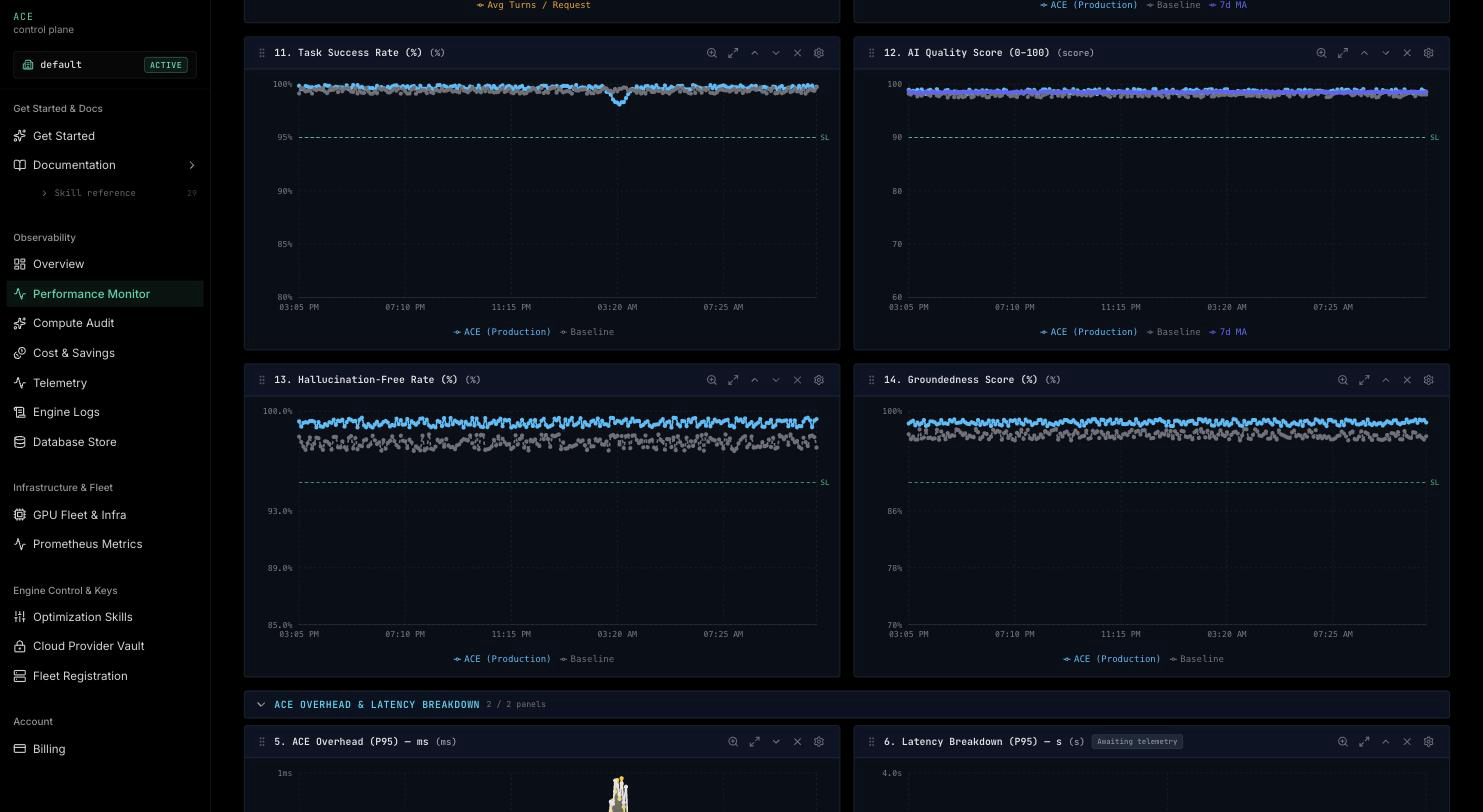Open Hallucination-Free Rate panel settings
This screenshot has height=812, width=1483.
tap(819, 380)
